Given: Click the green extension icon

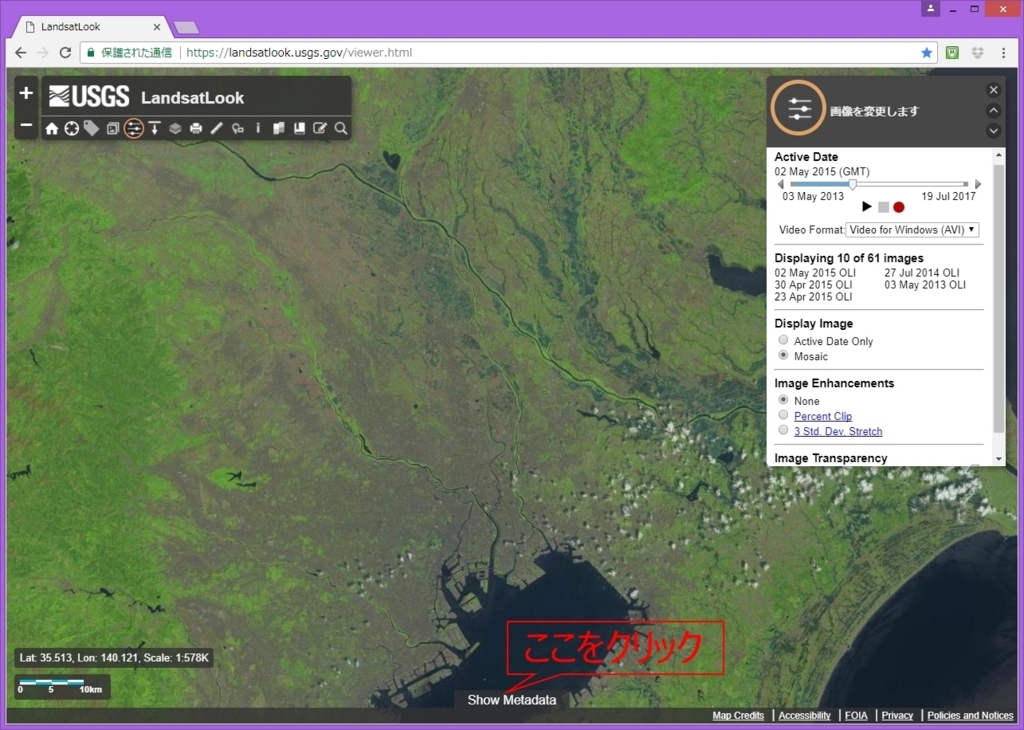Looking at the screenshot, I should click(x=952, y=53).
